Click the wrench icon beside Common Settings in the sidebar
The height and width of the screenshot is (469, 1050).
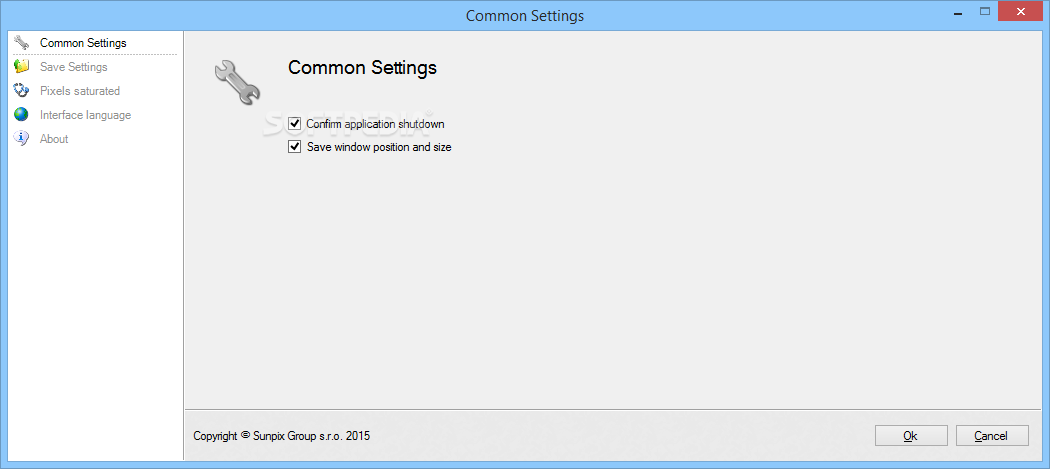(x=21, y=43)
